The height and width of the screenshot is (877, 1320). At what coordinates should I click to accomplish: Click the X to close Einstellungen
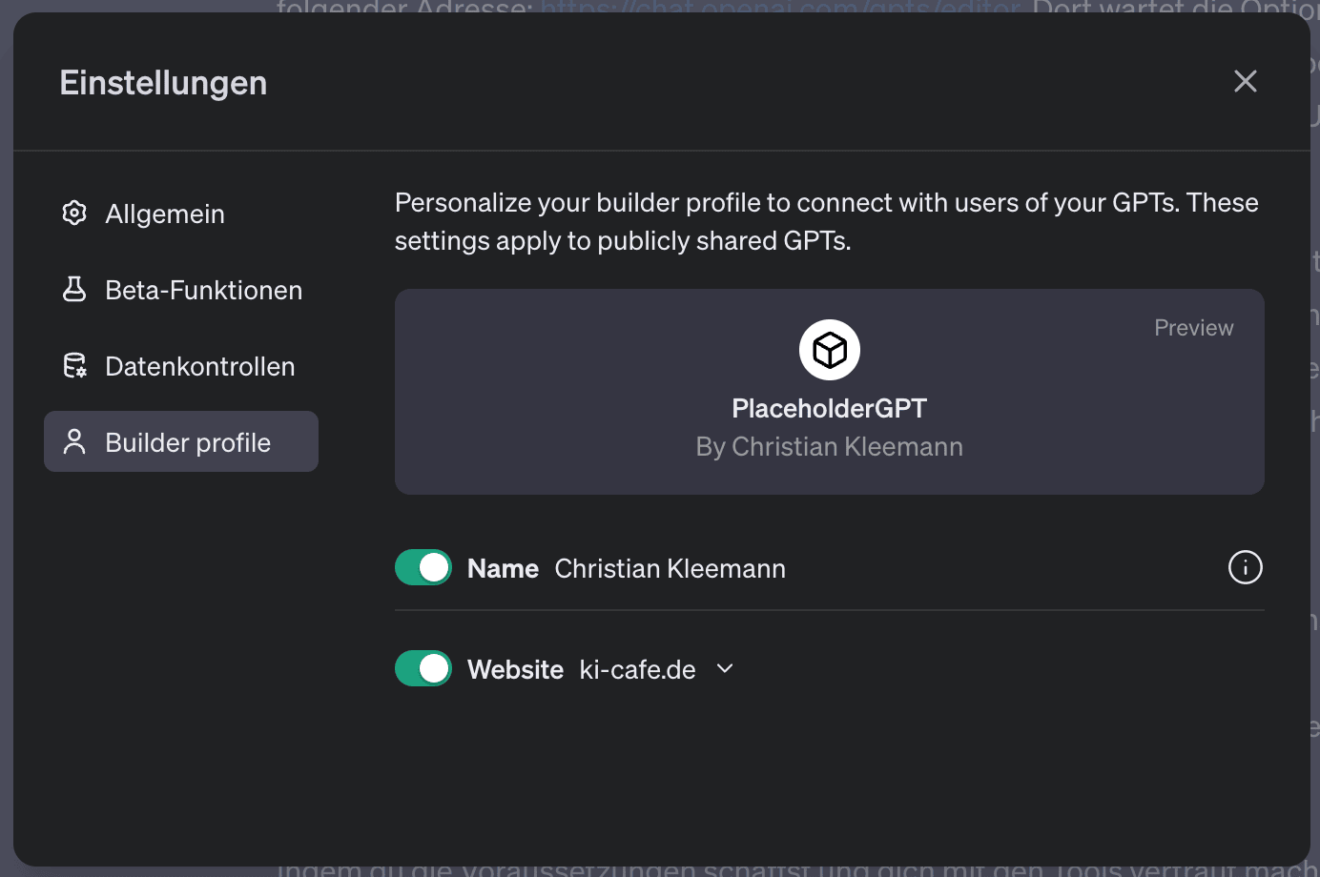[1245, 81]
